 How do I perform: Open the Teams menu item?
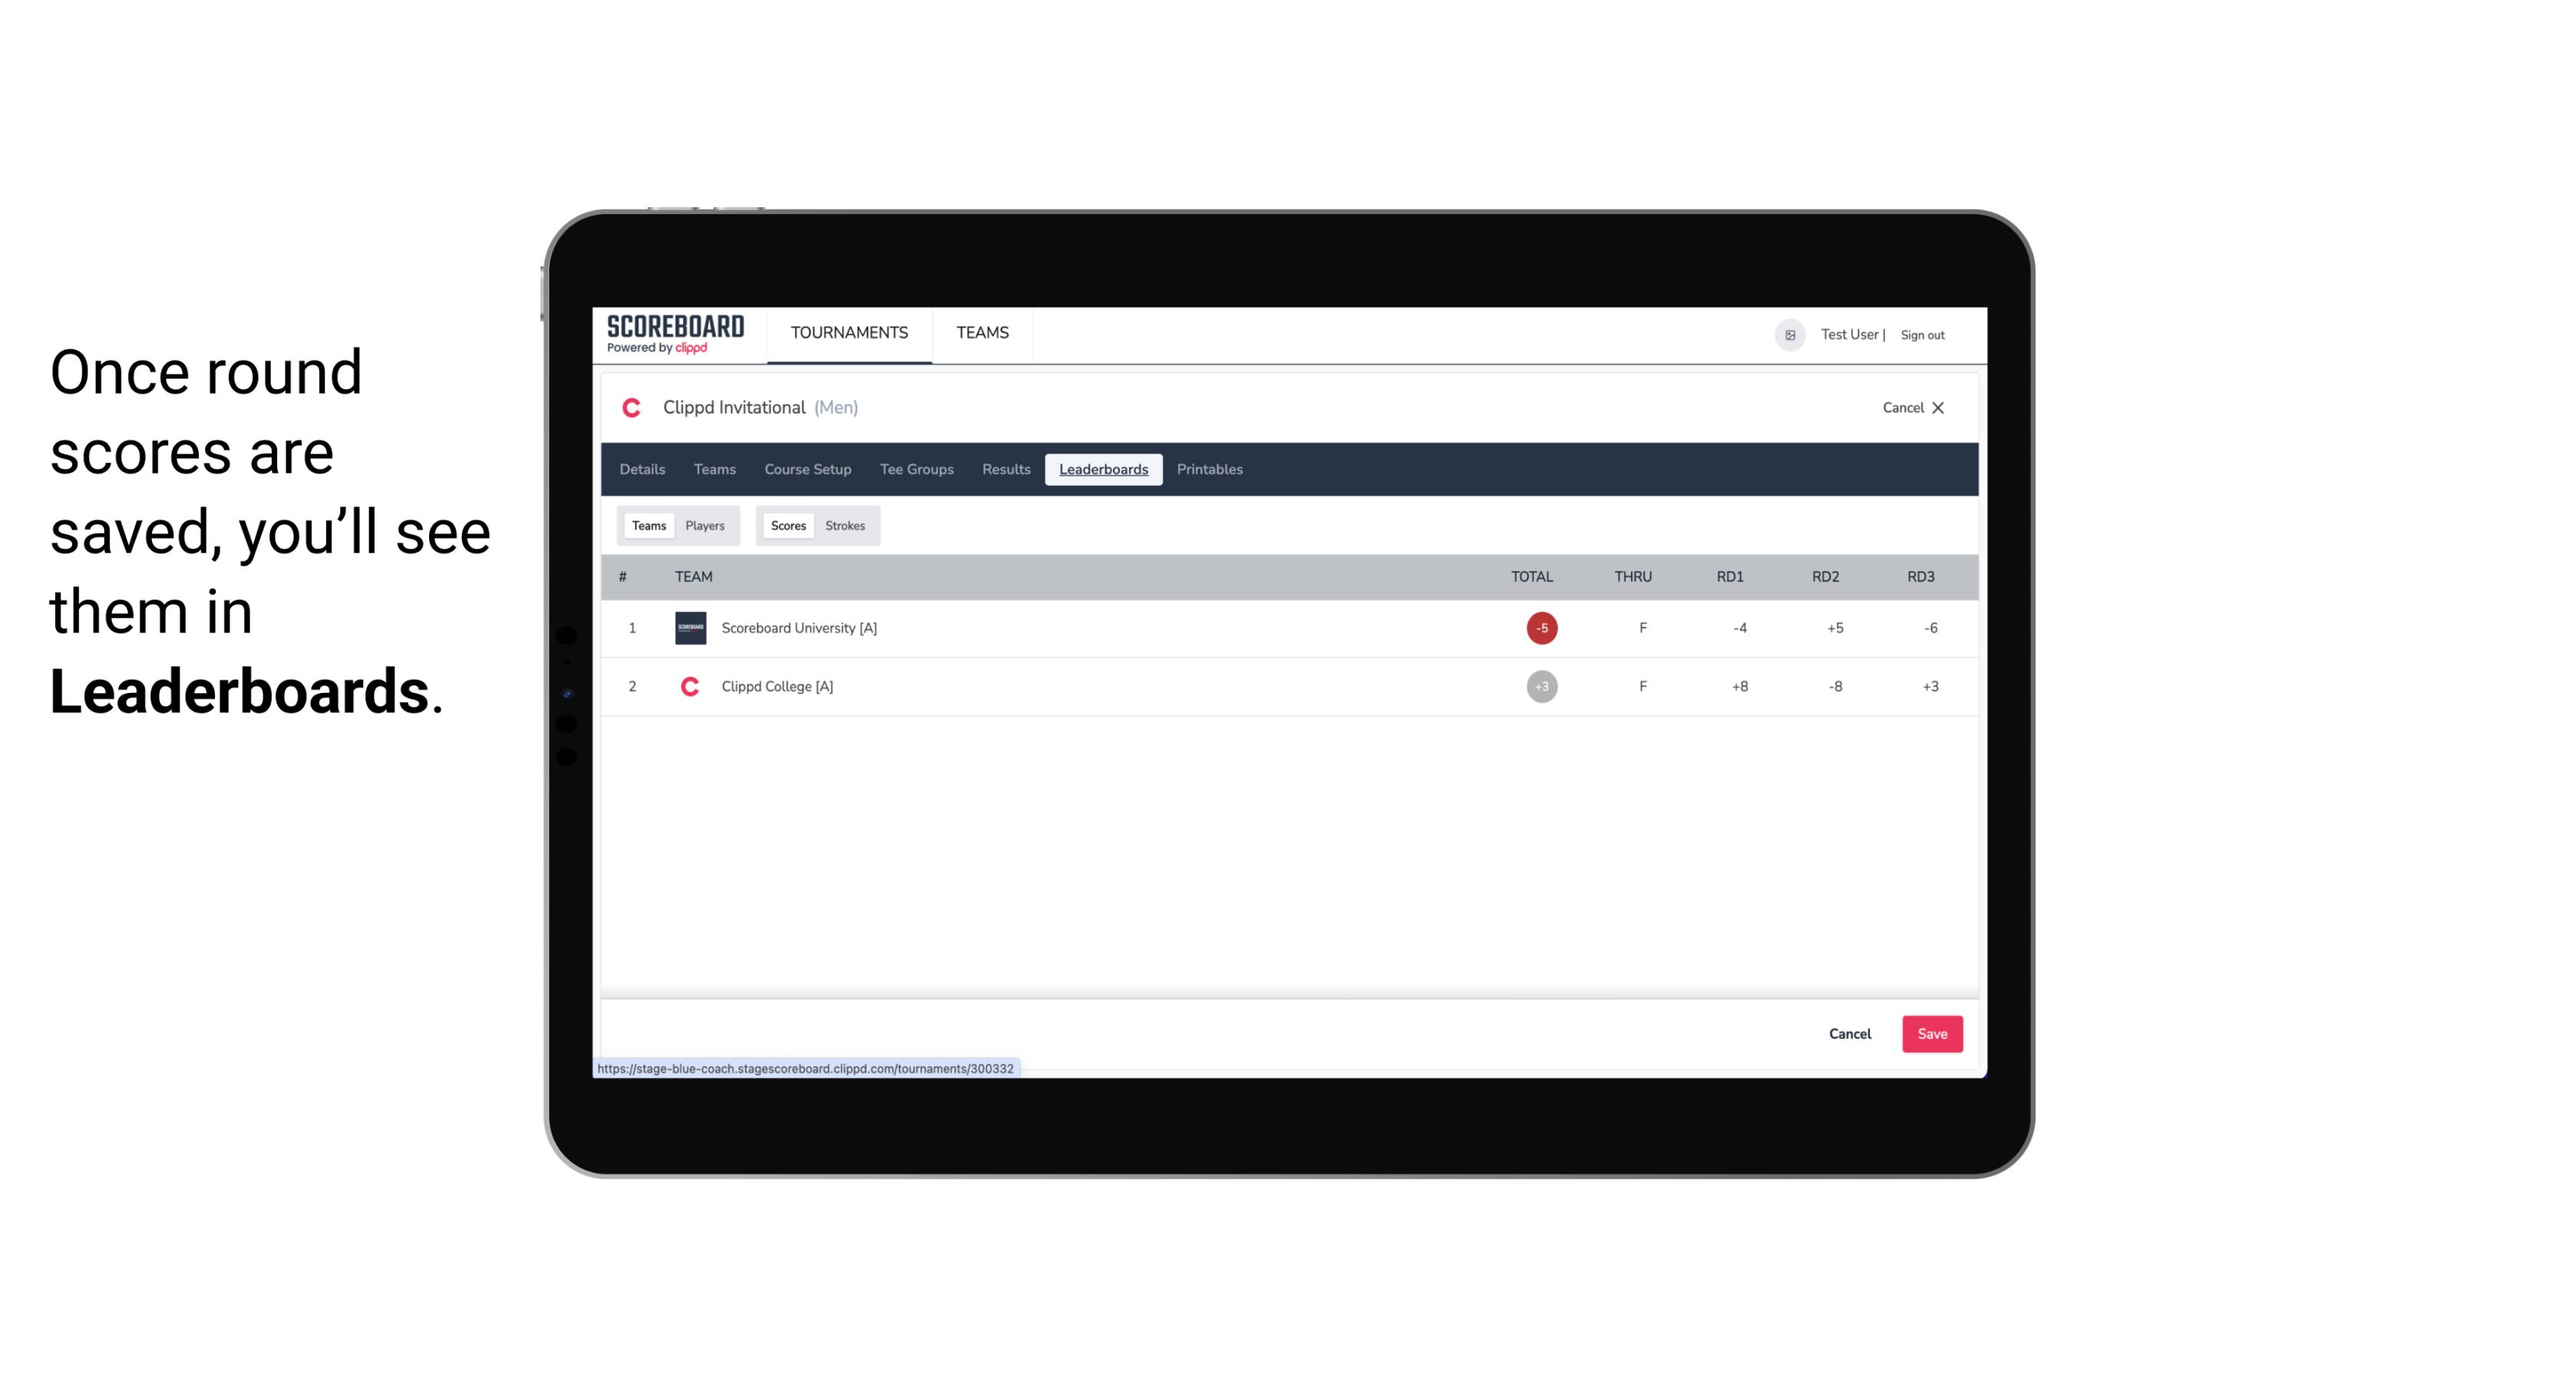pos(983,333)
